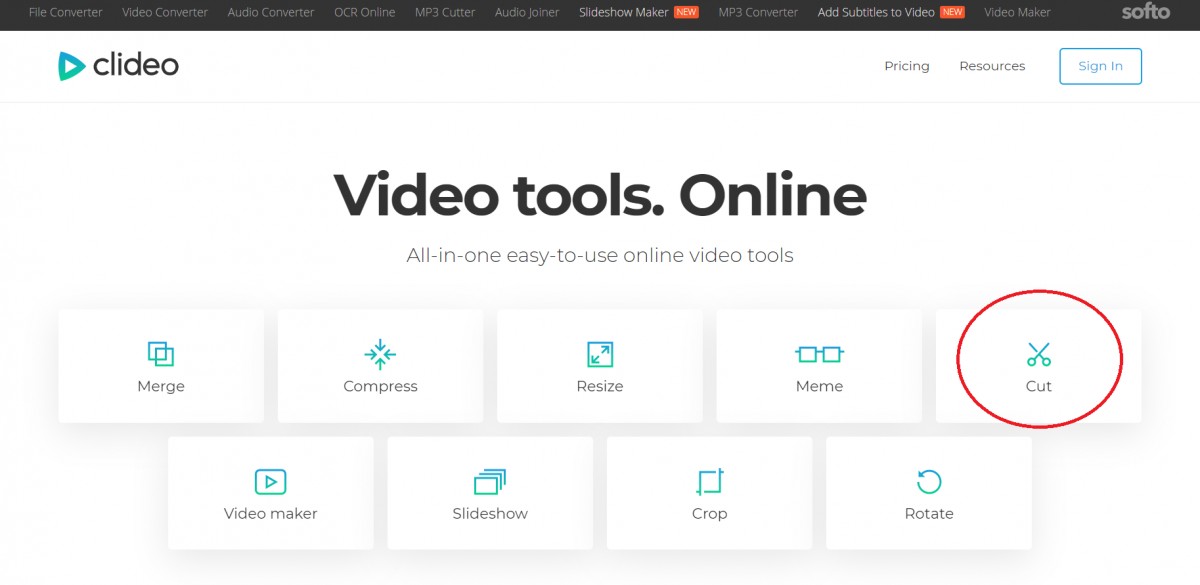Screen dimensions: 1200x585
Task: Open the Video Maker top bar link
Action: (1017, 12)
